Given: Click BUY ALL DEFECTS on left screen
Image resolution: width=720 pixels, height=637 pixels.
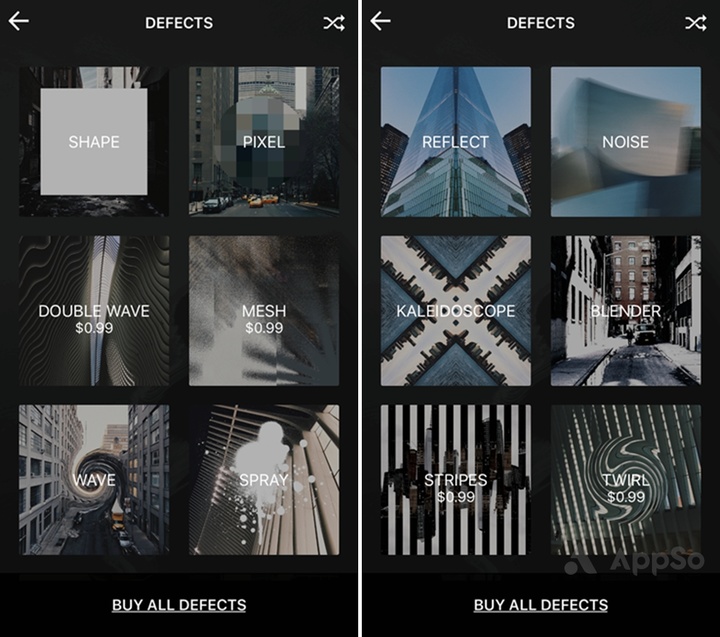Looking at the screenshot, I should click(179, 605).
